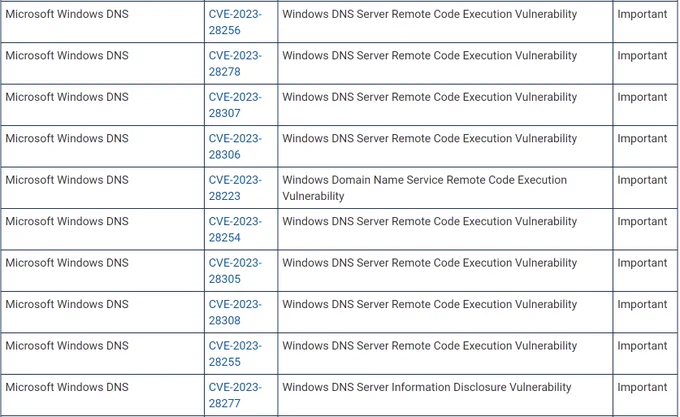Open the CVE-2023-28307 link
Image resolution: width=680 pixels, height=417 pixels.
[235, 105]
